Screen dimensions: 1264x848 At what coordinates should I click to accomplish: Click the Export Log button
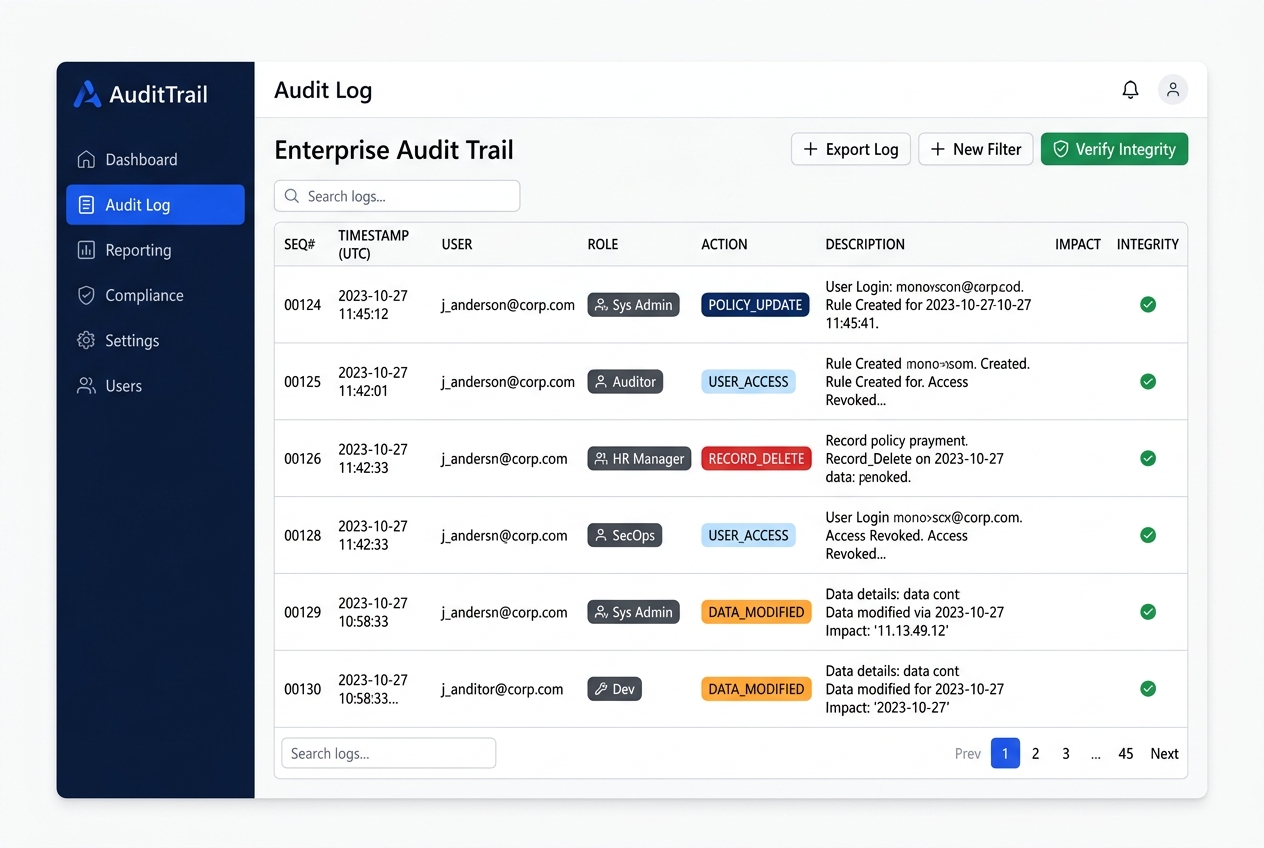[851, 149]
